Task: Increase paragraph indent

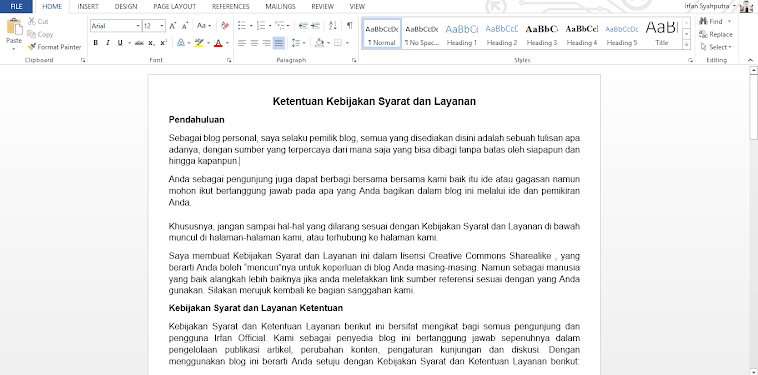Action: click(x=315, y=26)
